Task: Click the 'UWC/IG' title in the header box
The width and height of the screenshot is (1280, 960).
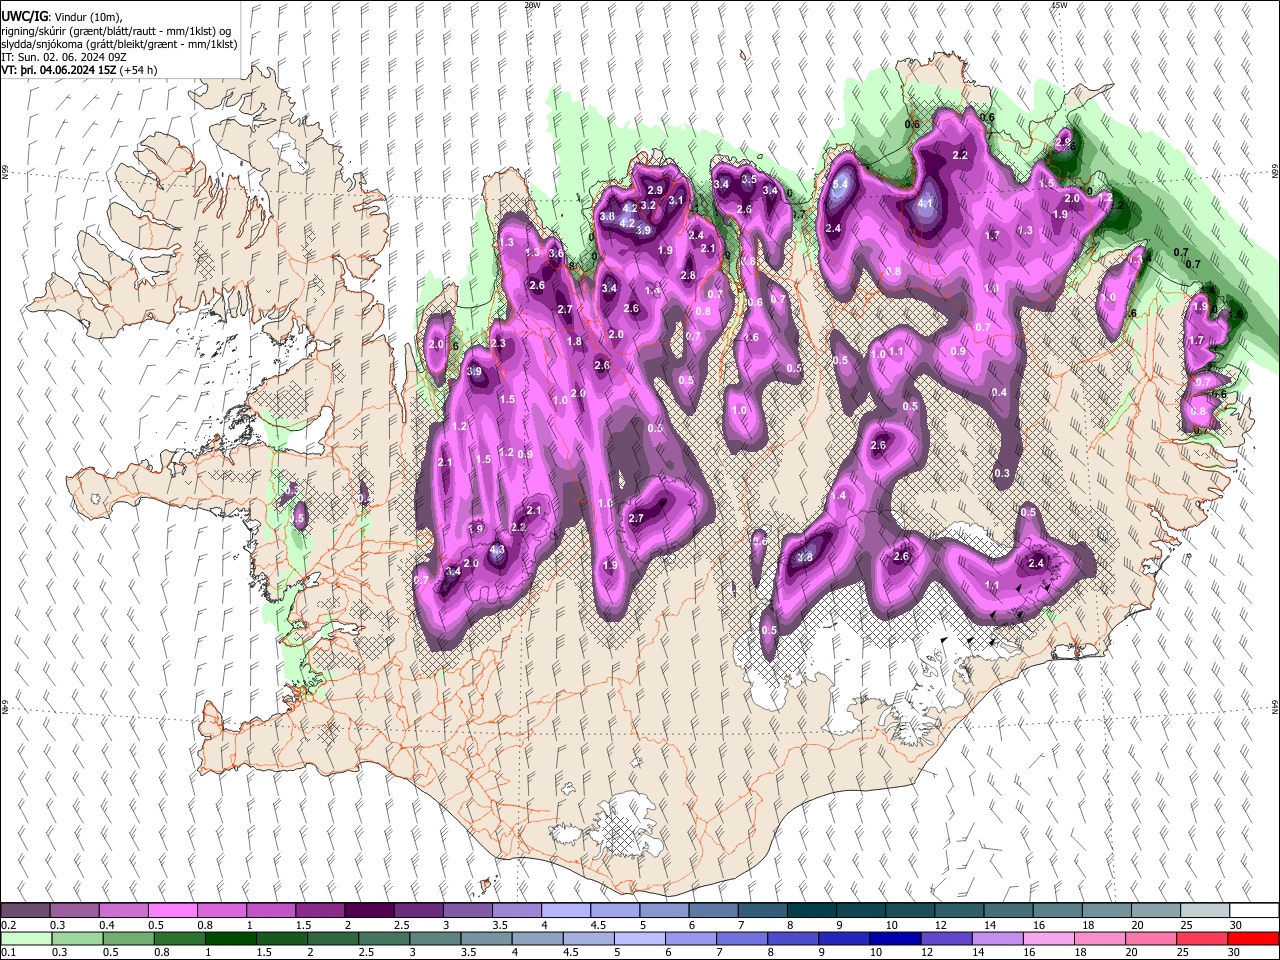Action: pyautogui.click(x=24, y=16)
